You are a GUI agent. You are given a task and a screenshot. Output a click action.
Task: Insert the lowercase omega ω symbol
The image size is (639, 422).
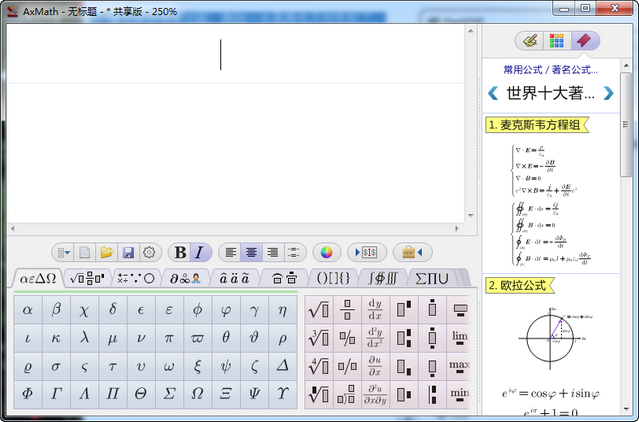click(x=169, y=366)
